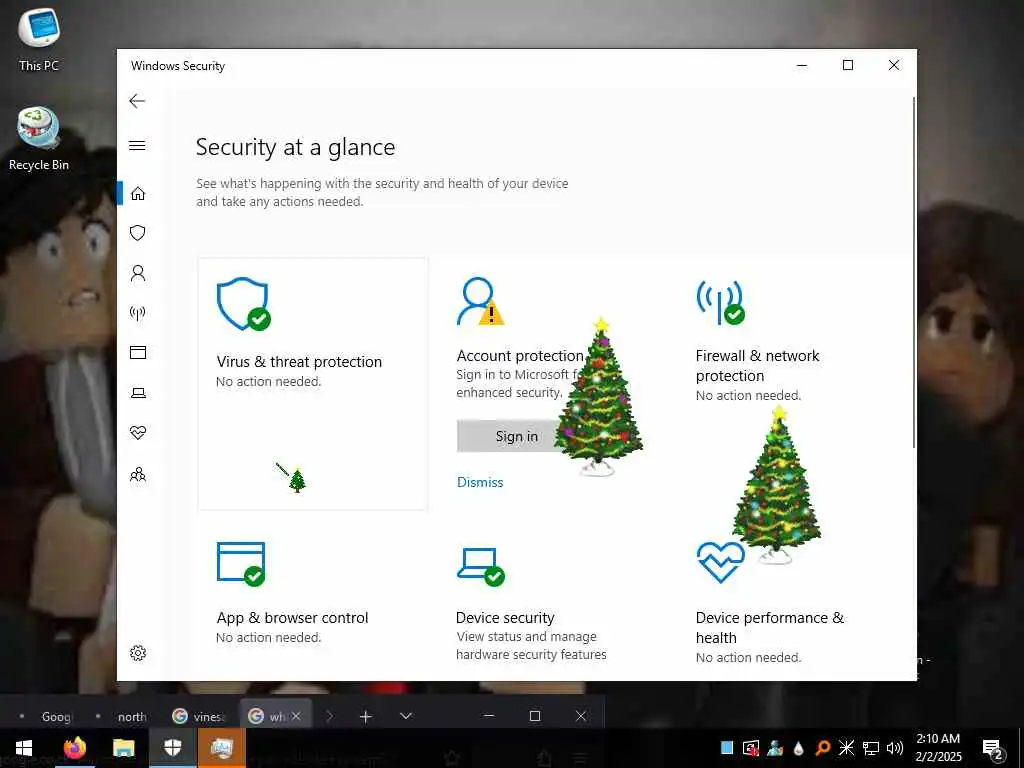Select the orange highlighted taskbar app

(x=221, y=748)
